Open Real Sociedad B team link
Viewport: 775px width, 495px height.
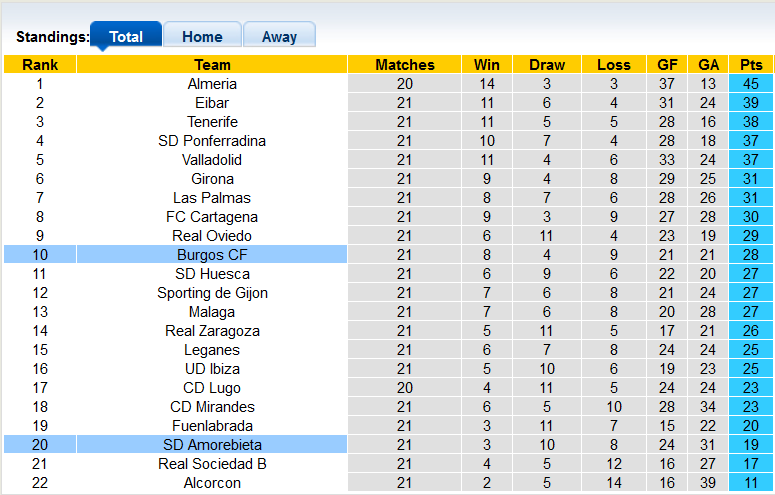tap(212, 464)
